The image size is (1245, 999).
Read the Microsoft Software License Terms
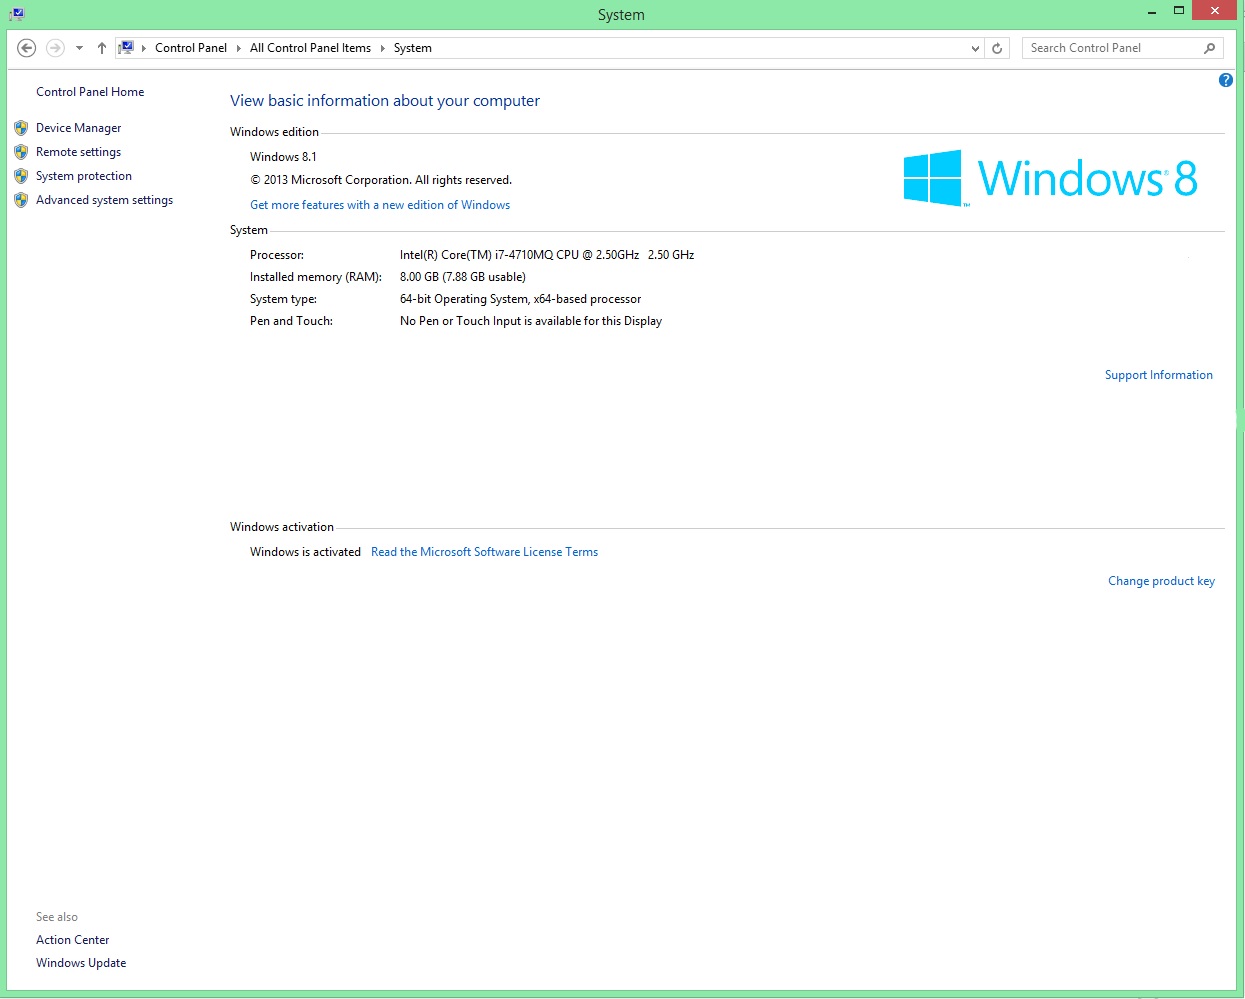(485, 552)
